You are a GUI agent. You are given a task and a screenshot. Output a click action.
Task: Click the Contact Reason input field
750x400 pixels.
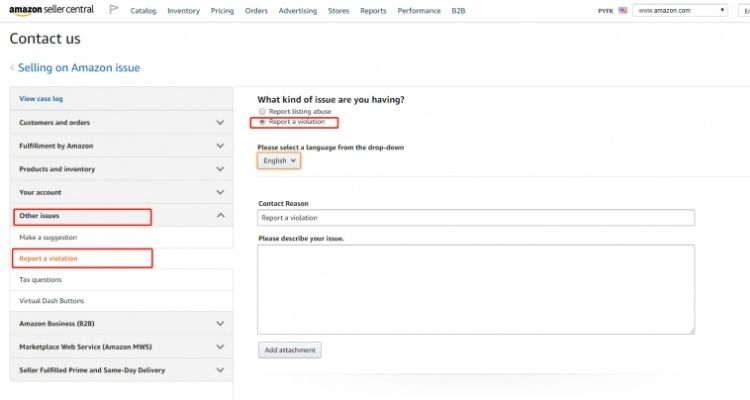[476, 218]
